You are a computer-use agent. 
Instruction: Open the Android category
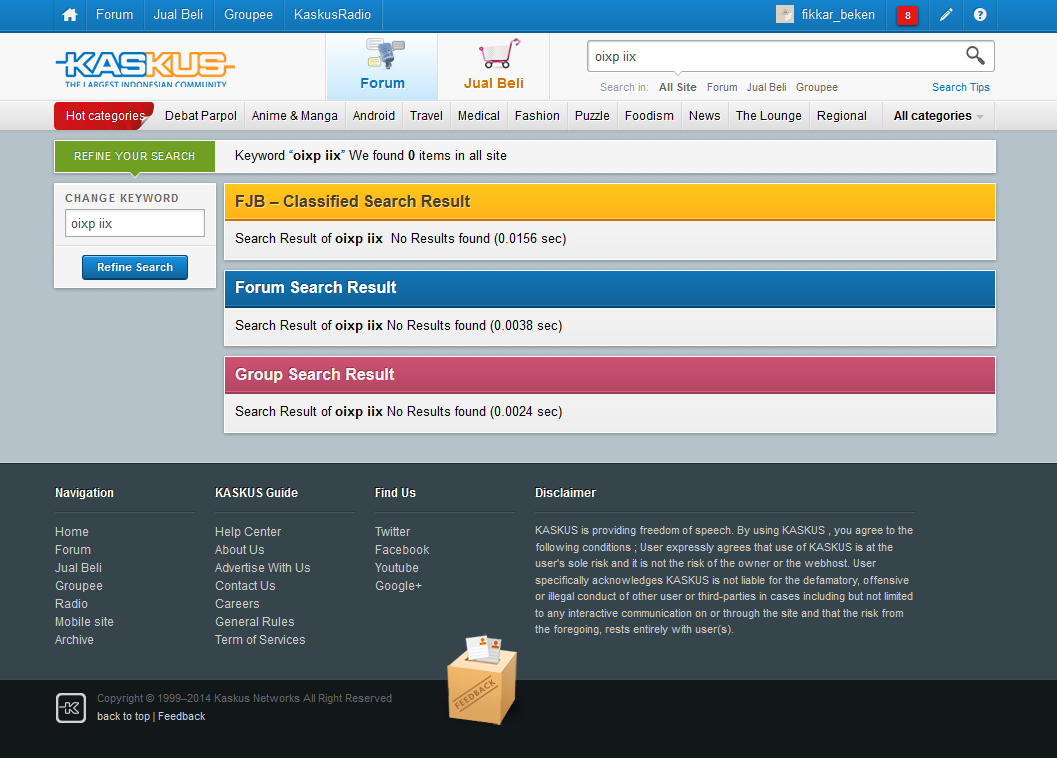pos(373,116)
